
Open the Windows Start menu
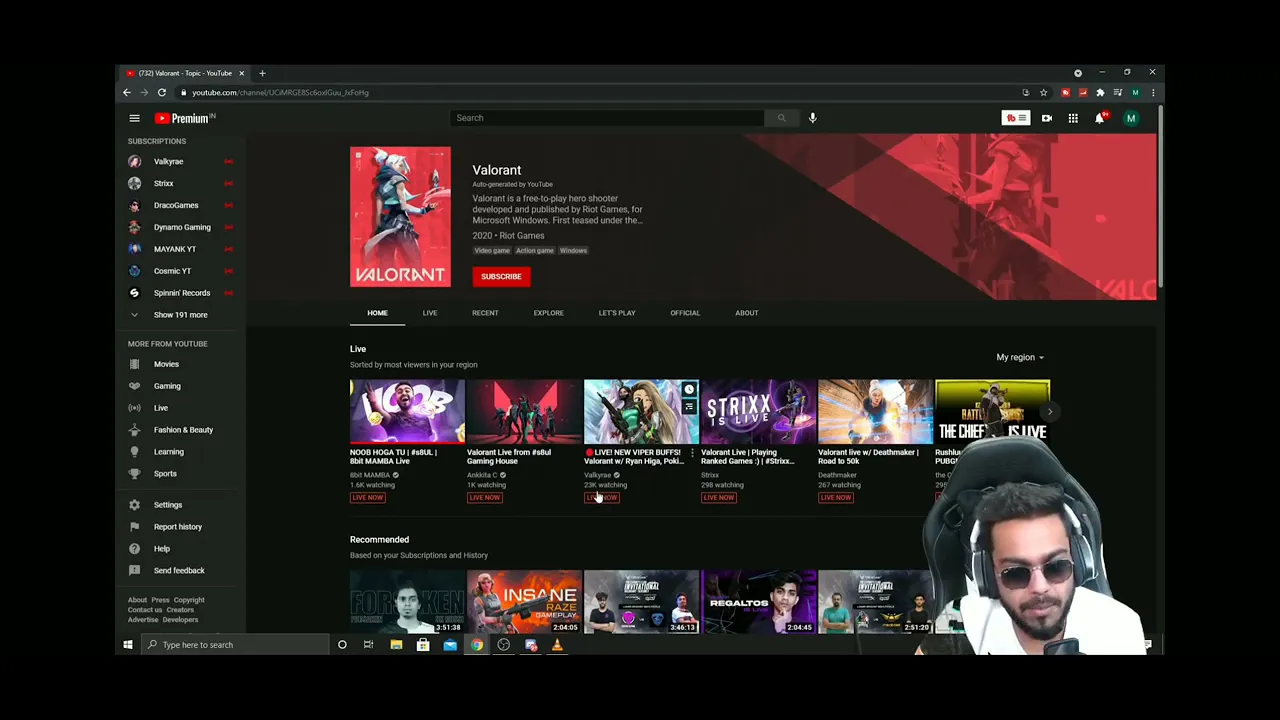click(x=128, y=645)
